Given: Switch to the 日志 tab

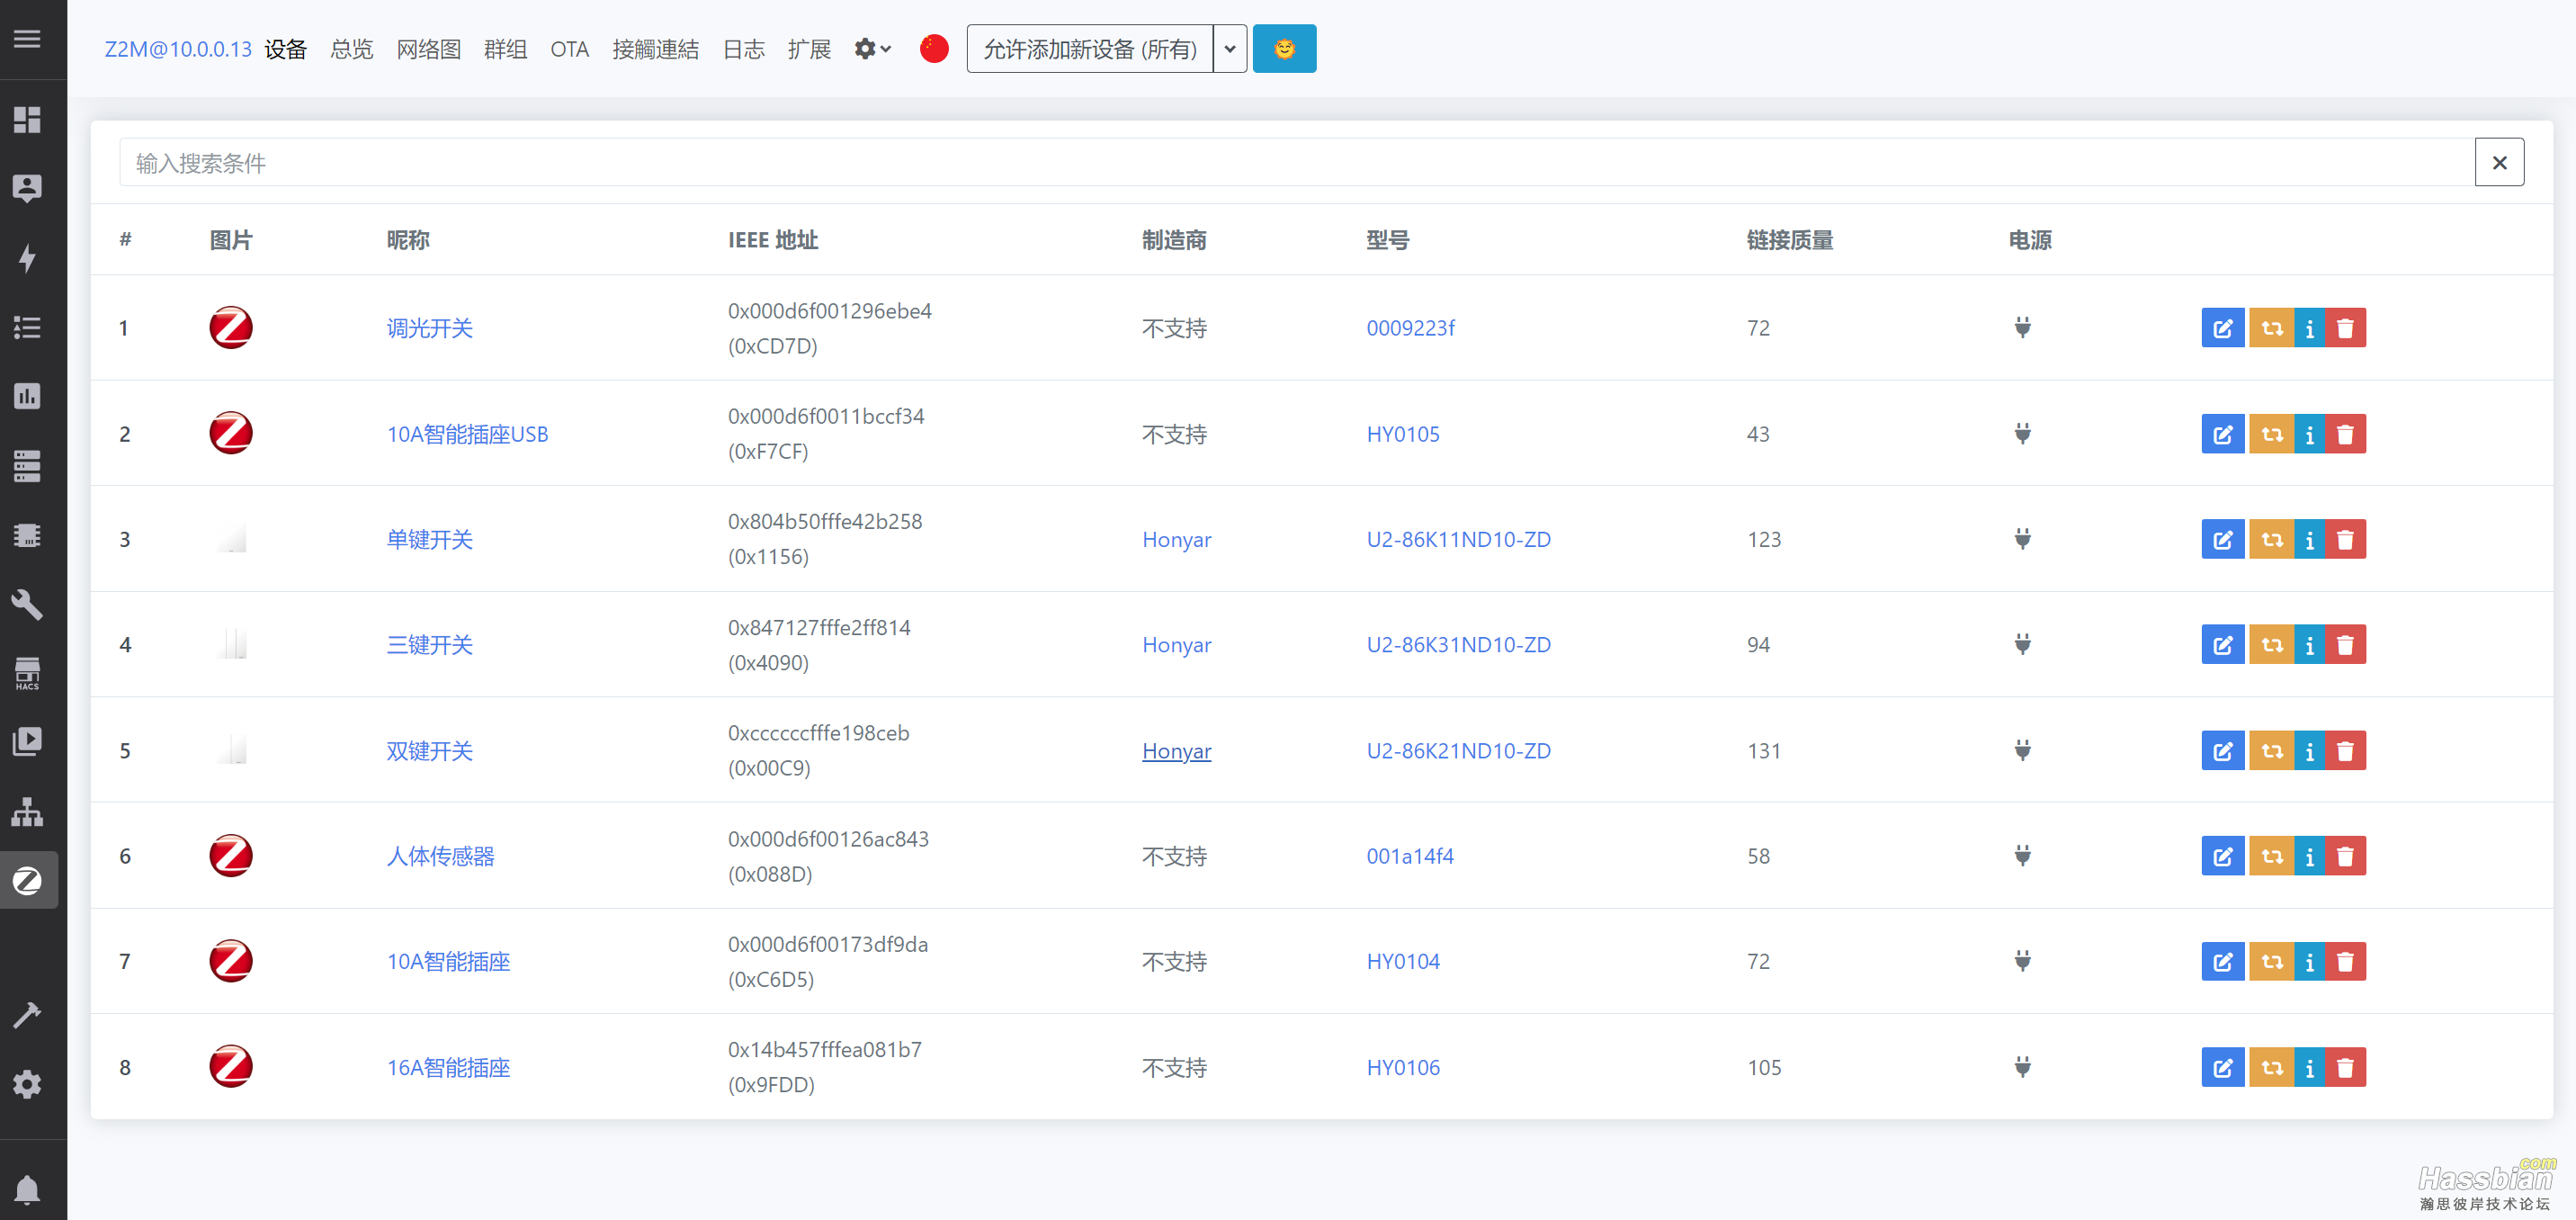Looking at the screenshot, I should coord(743,49).
